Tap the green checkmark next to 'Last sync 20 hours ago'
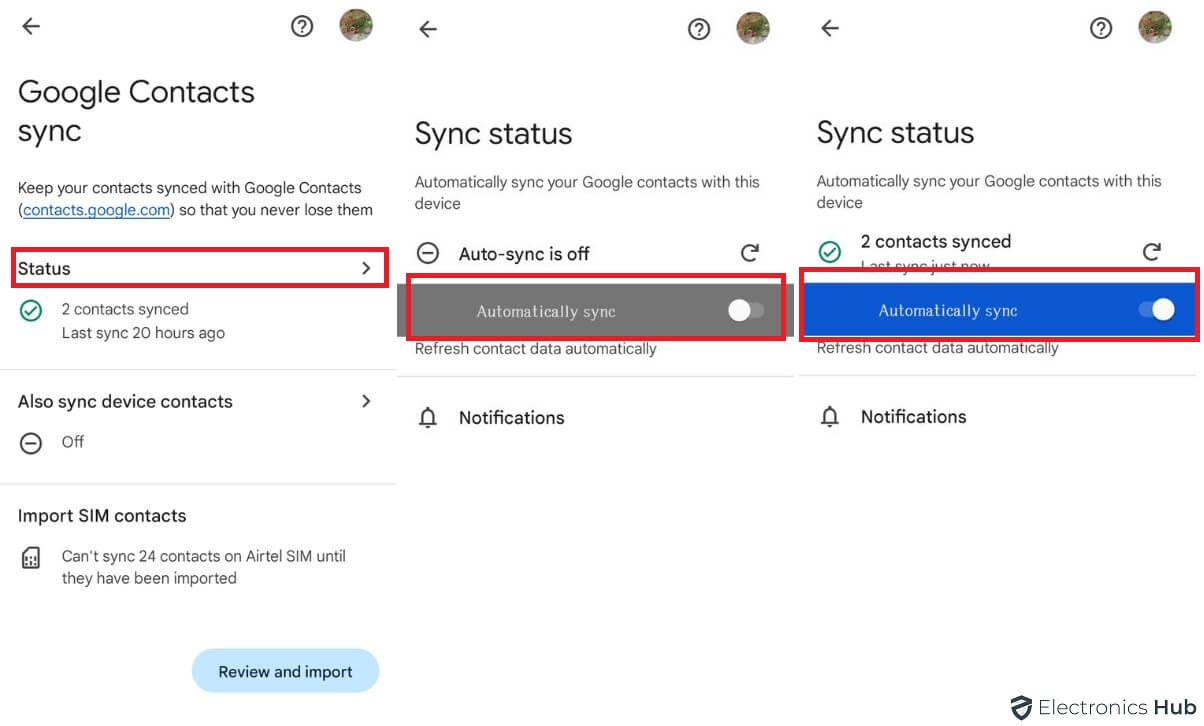The image size is (1204, 726). coord(31,311)
